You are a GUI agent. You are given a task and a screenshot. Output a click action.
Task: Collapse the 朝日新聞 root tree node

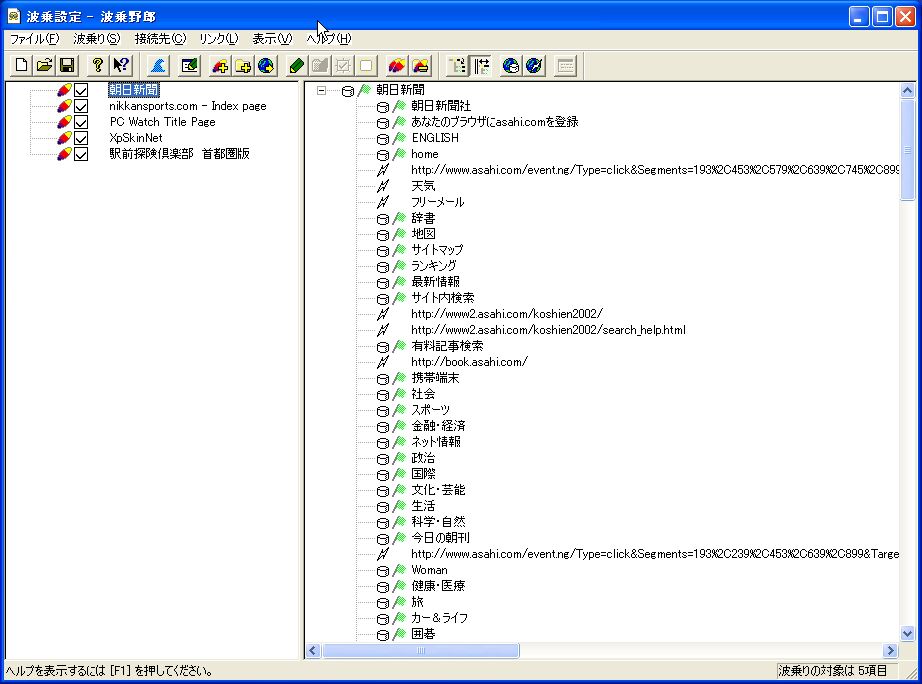point(321,91)
